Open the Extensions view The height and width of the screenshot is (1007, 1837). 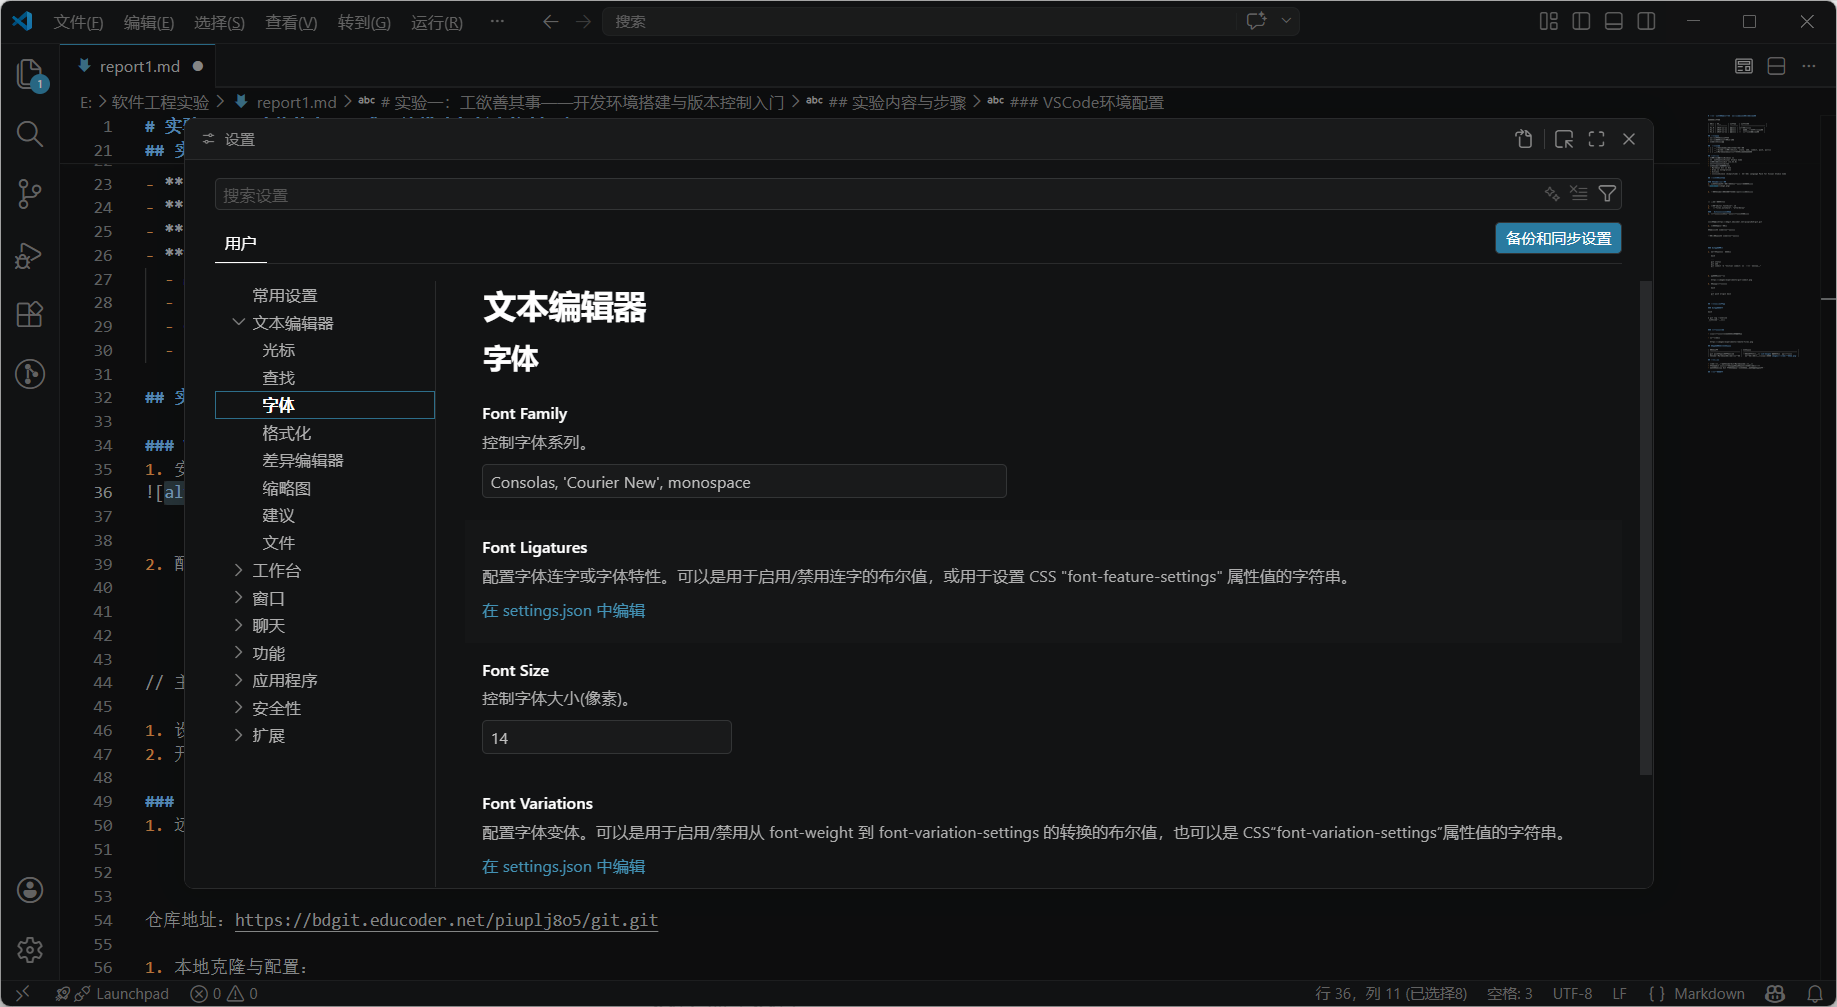(30, 314)
